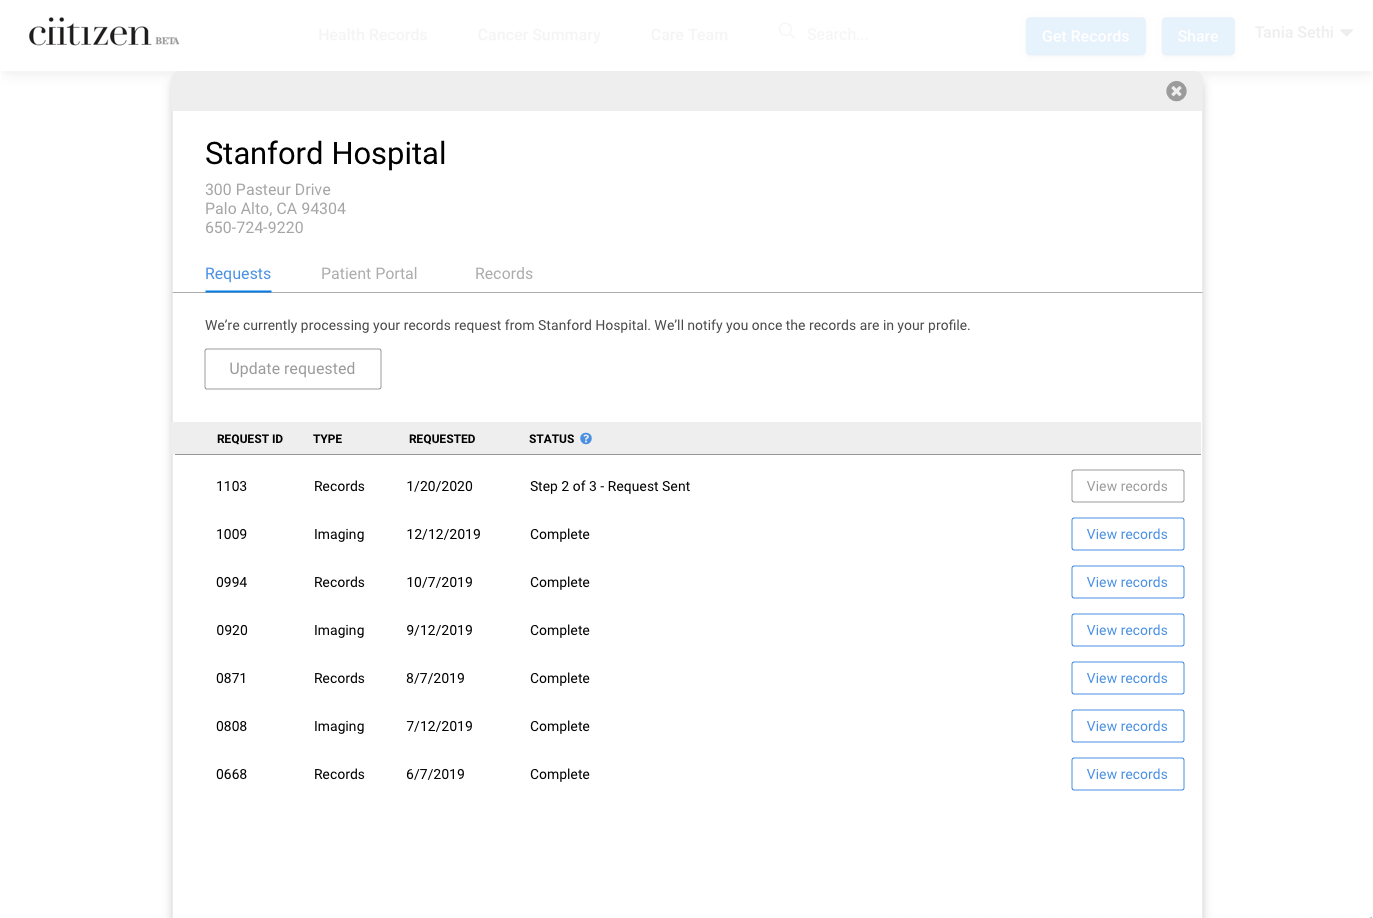Click the Ciitizen beta logo
Viewport: 1373px width, 918px height.
[103, 33]
